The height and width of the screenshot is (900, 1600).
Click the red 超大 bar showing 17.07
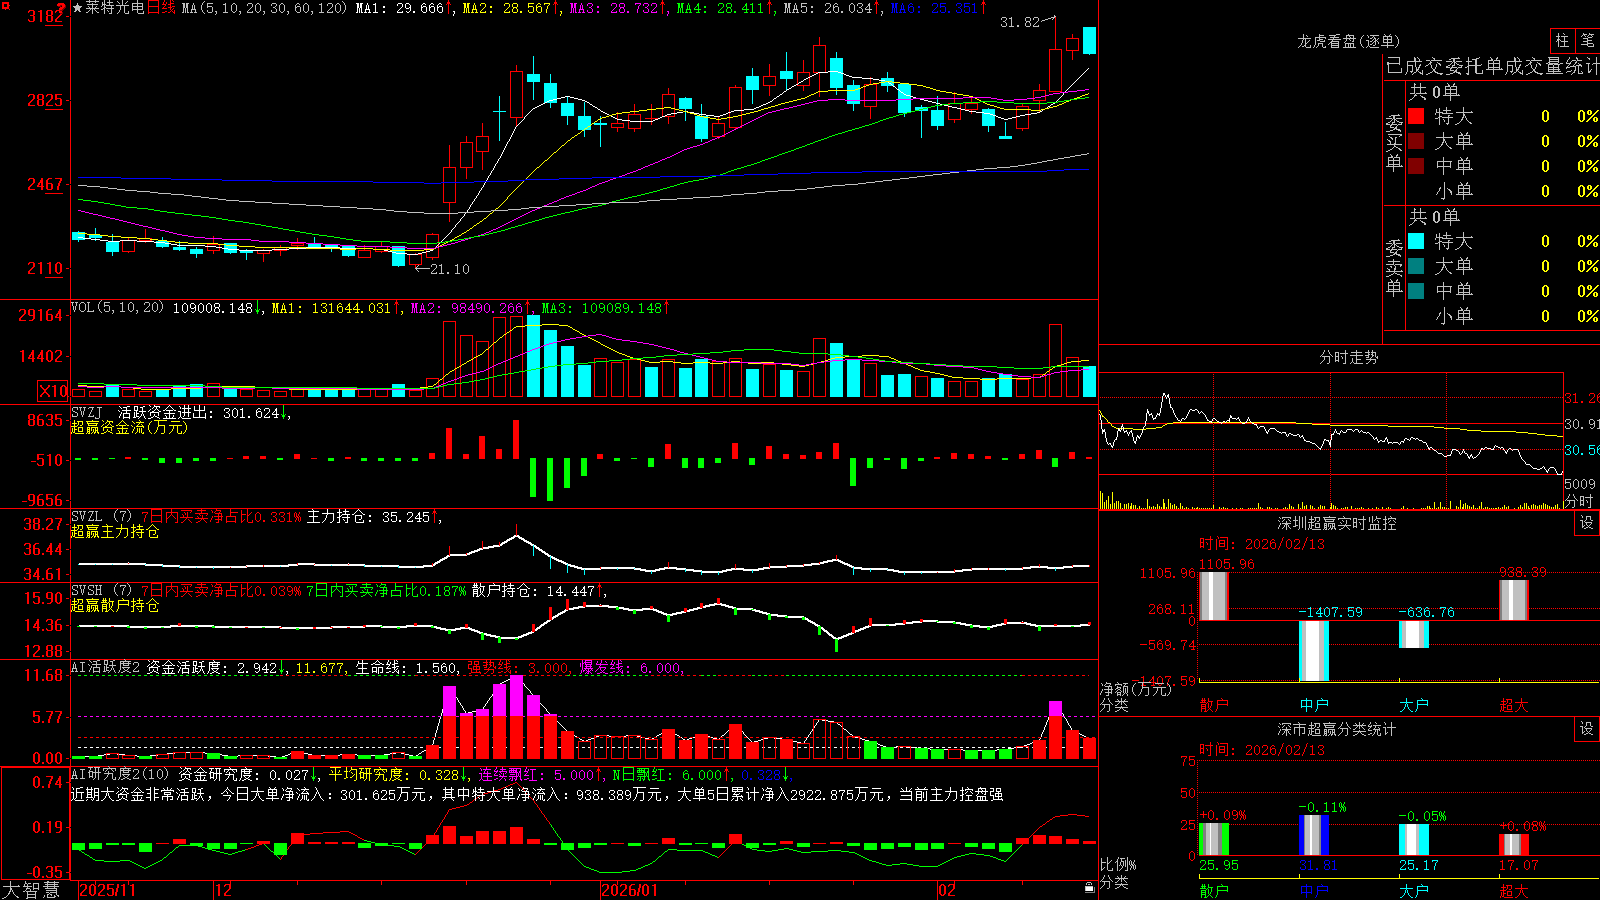(1514, 845)
